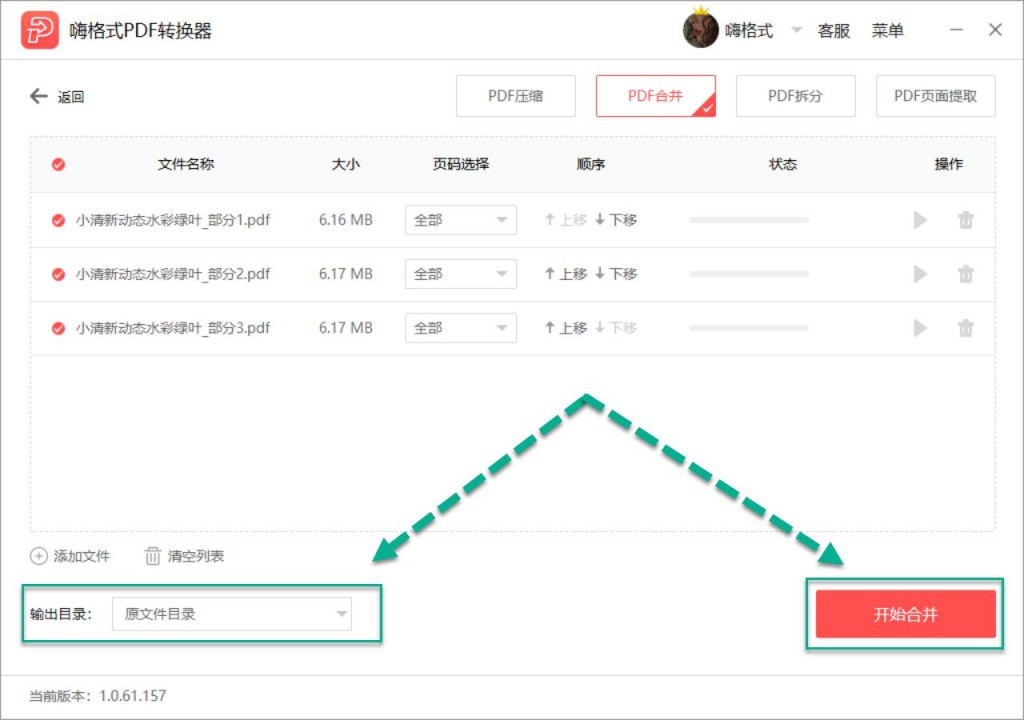This screenshot has width=1024, height=720.
Task: Click the progress bar for 部分2.pdf
Action: point(748,274)
